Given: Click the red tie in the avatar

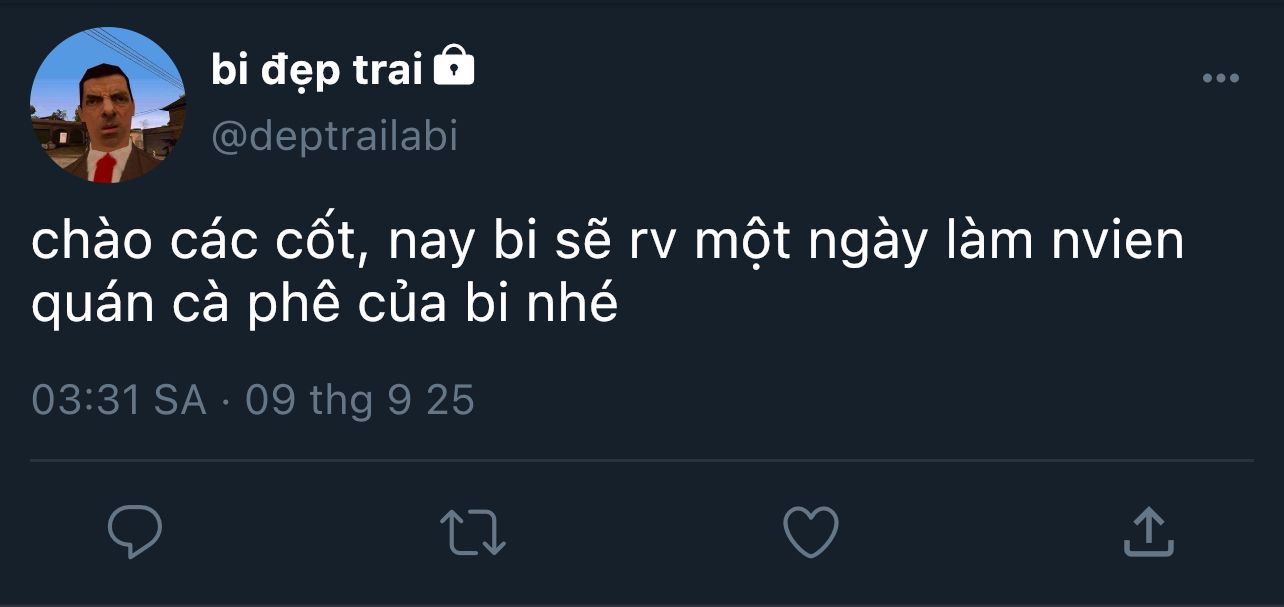Looking at the screenshot, I should click(x=104, y=166).
